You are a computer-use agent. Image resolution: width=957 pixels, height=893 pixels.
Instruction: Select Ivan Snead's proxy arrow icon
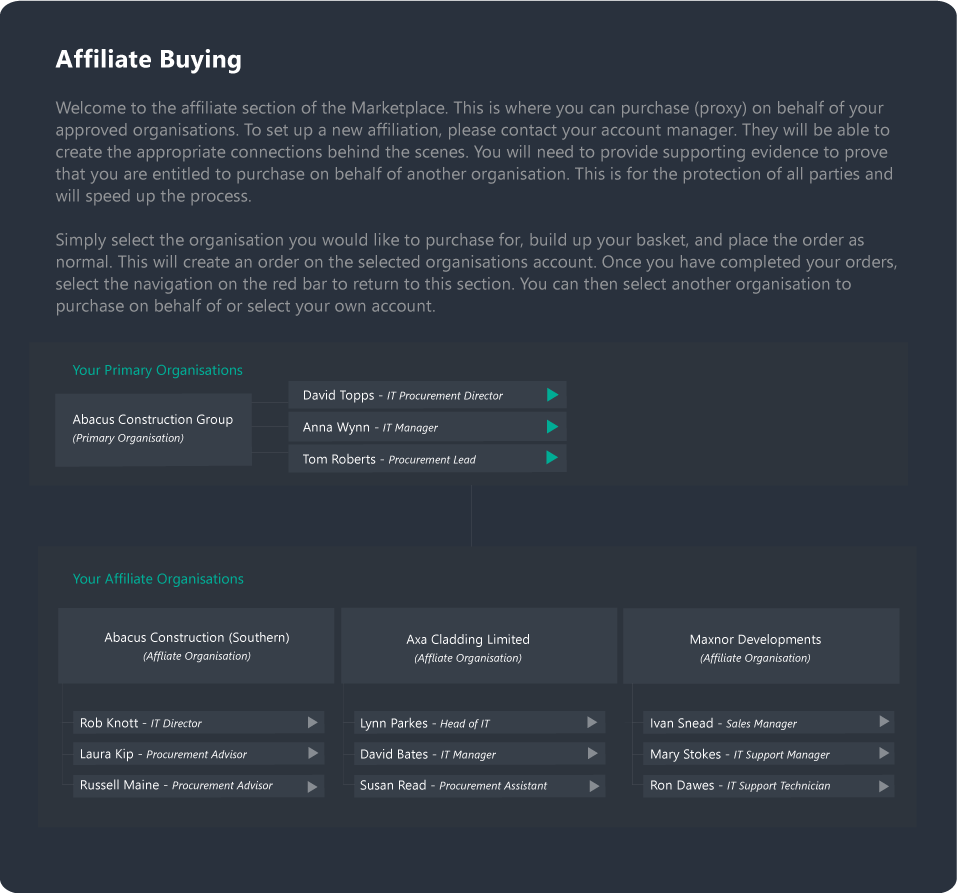pos(882,722)
